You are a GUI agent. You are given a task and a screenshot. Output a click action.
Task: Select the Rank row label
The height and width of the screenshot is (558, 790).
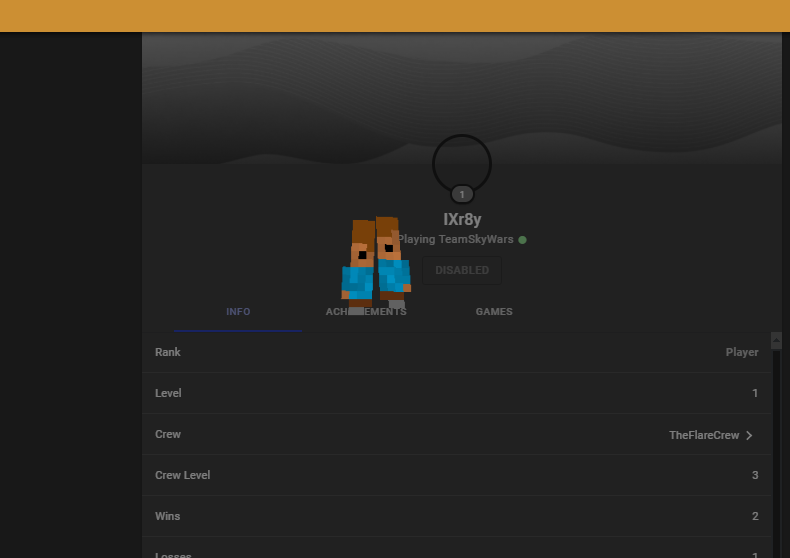(x=168, y=352)
